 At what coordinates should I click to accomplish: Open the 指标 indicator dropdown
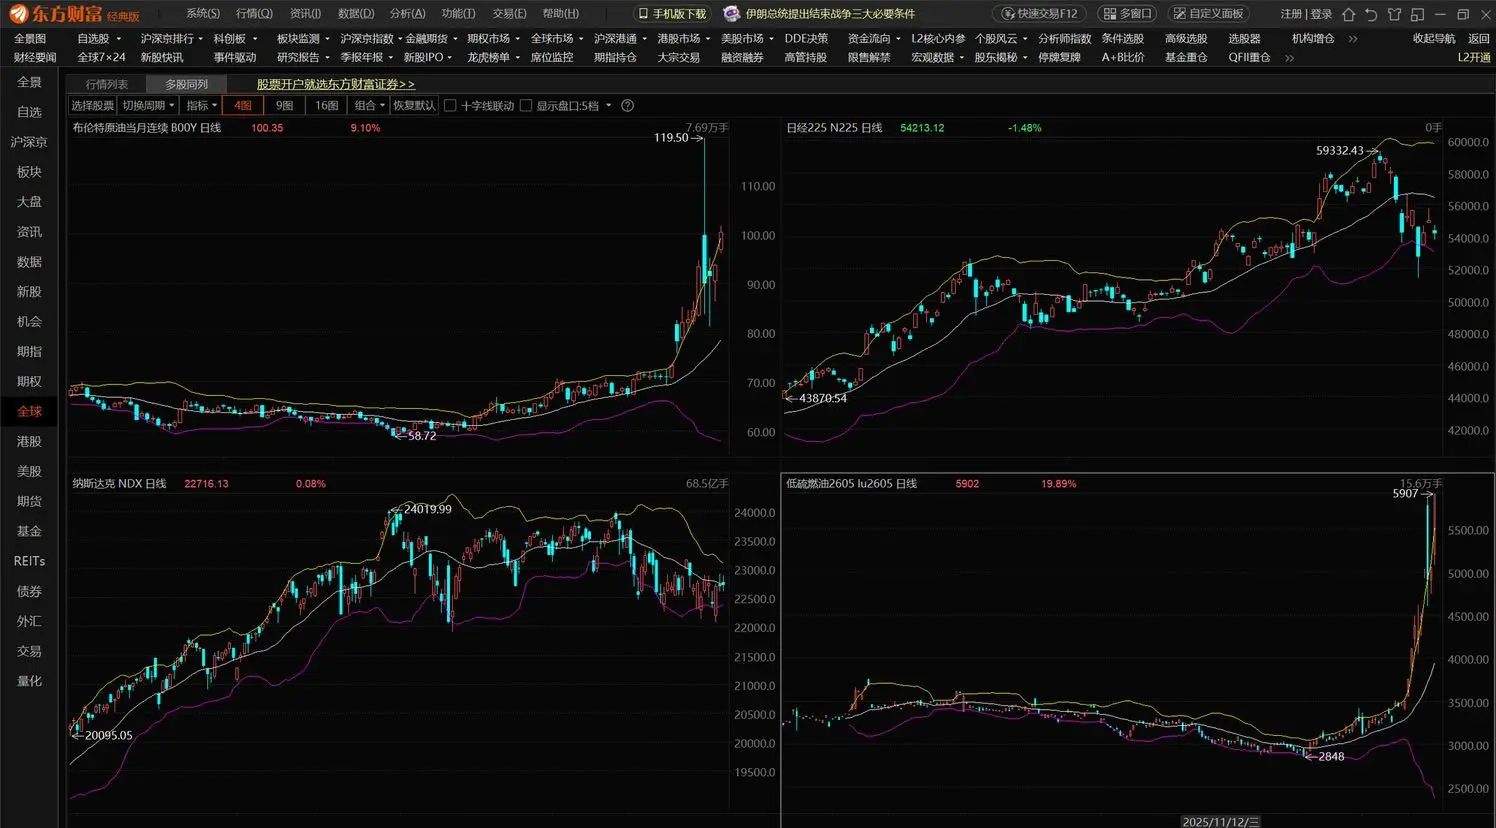tap(201, 106)
